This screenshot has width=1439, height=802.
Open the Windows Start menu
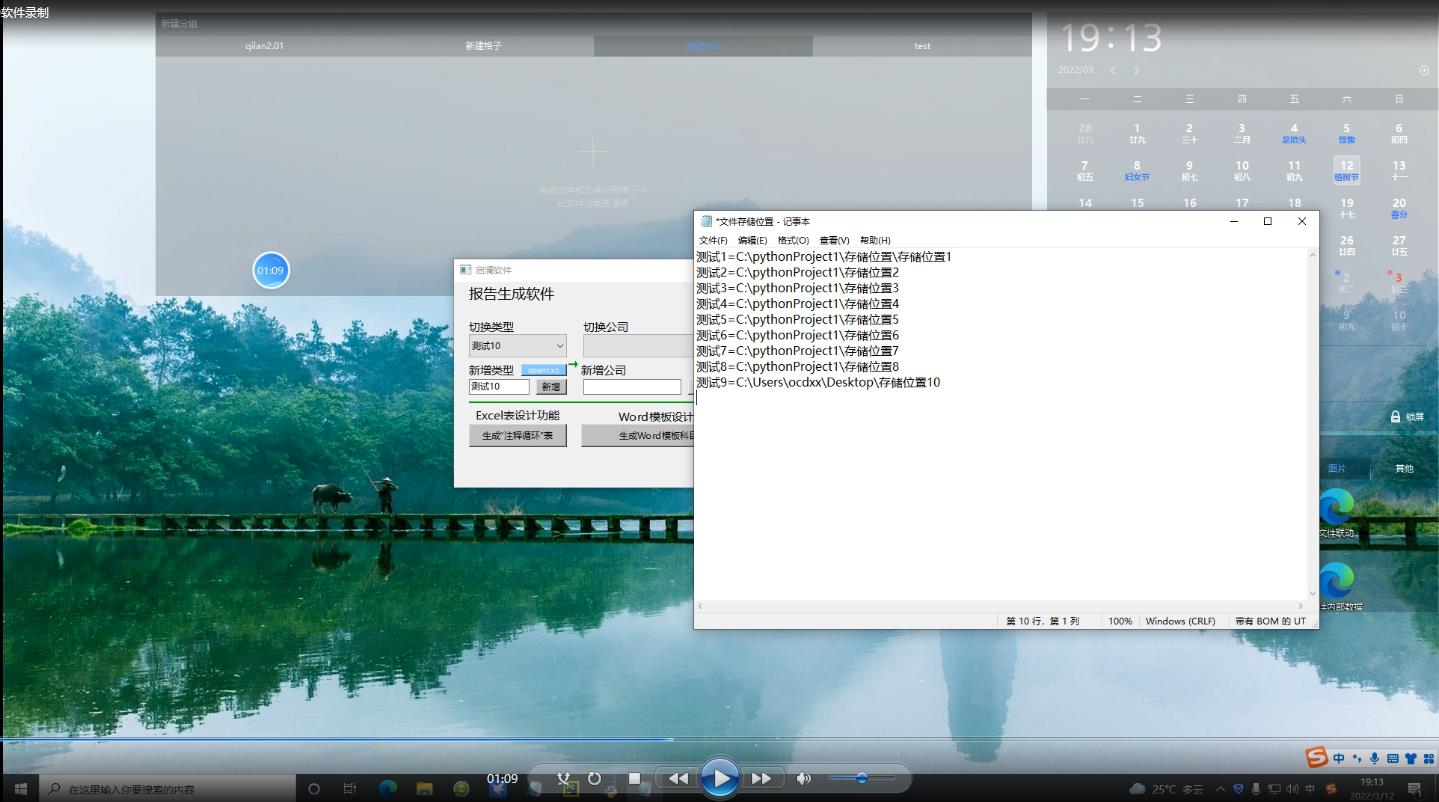click(19, 788)
